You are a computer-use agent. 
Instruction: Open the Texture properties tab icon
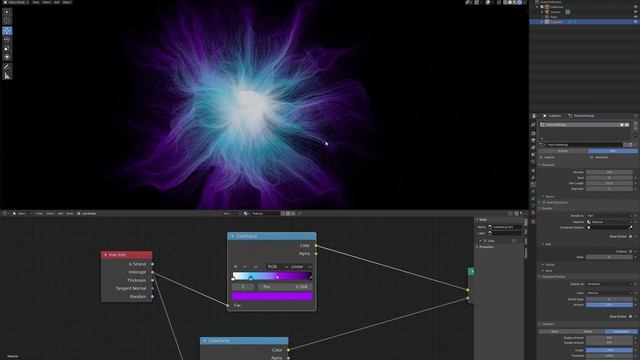point(533,221)
